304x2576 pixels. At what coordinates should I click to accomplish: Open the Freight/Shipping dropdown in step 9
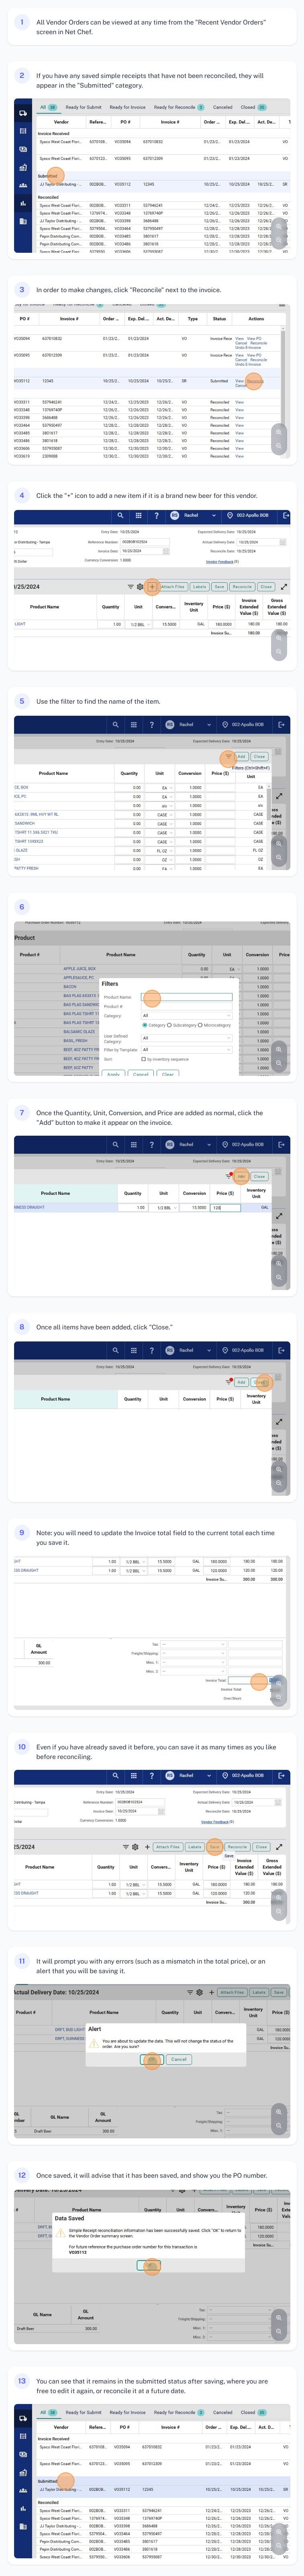tap(193, 1654)
